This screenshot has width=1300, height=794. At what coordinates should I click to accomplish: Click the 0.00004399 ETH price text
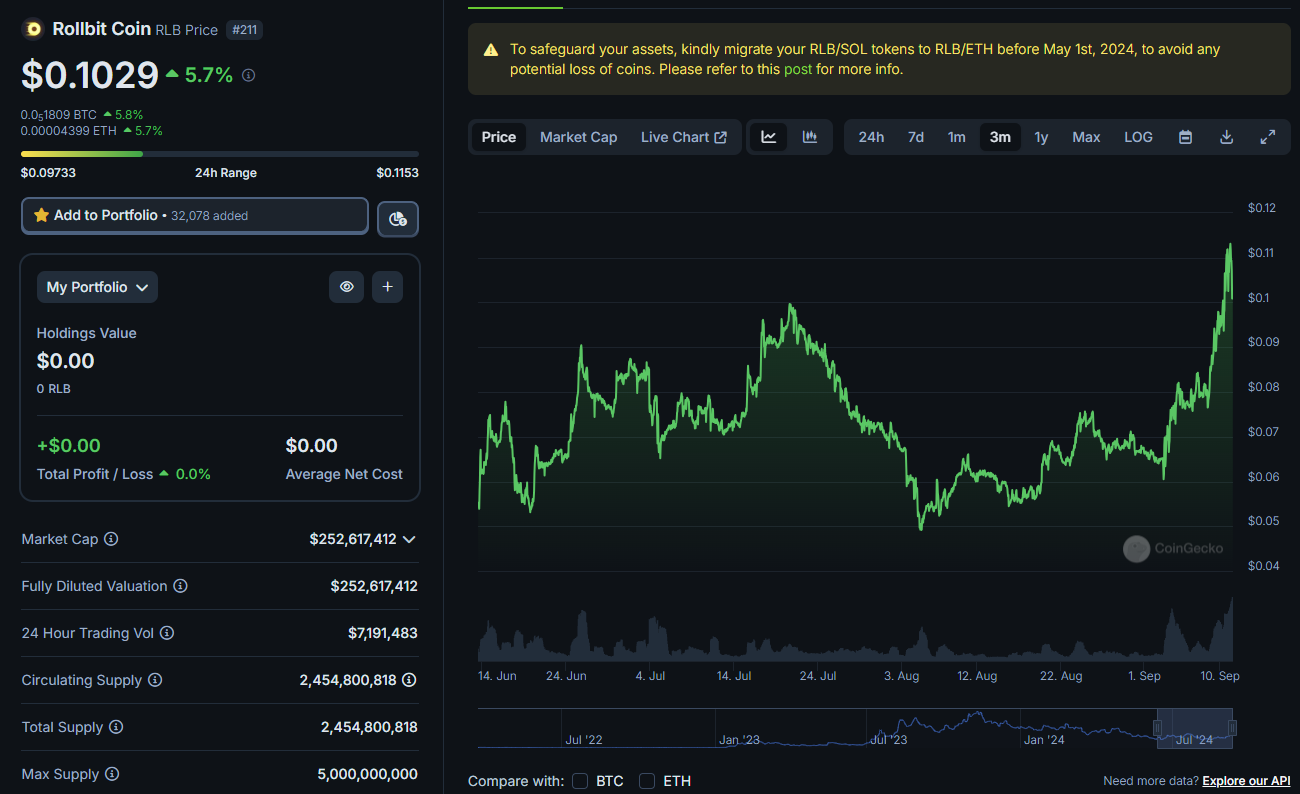(x=69, y=130)
